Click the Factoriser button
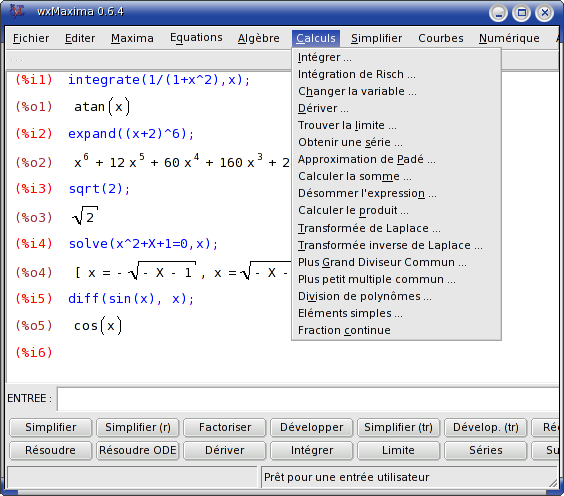 pos(225,427)
